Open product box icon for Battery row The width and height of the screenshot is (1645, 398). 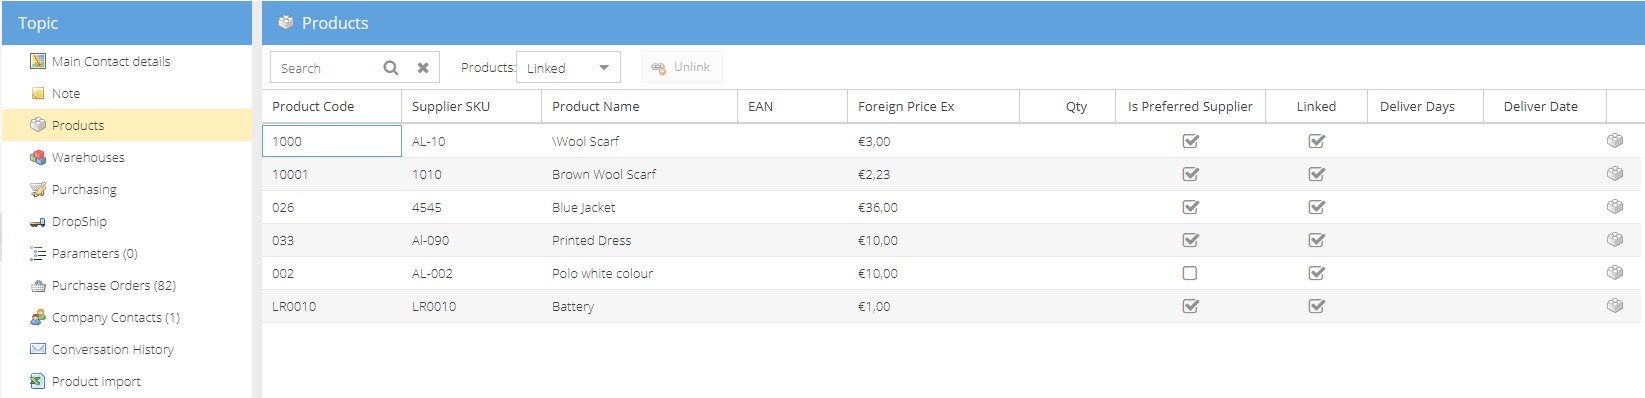point(1614,306)
